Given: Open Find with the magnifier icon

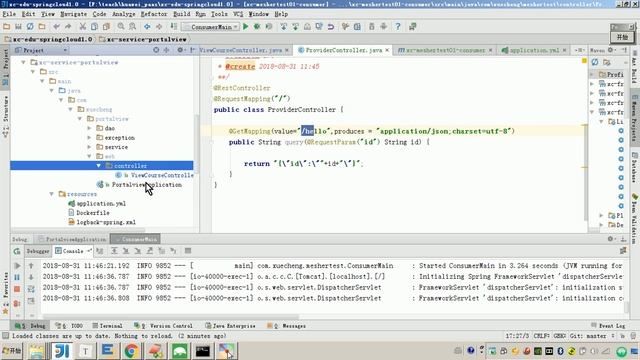Looking at the screenshot, I should tap(121, 27).
